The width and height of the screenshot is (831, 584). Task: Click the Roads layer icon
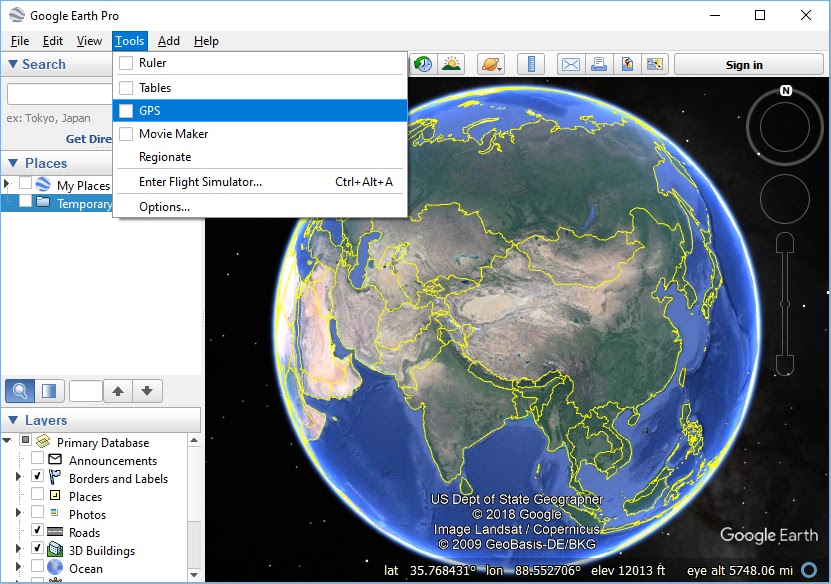click(x=55, y=532)
